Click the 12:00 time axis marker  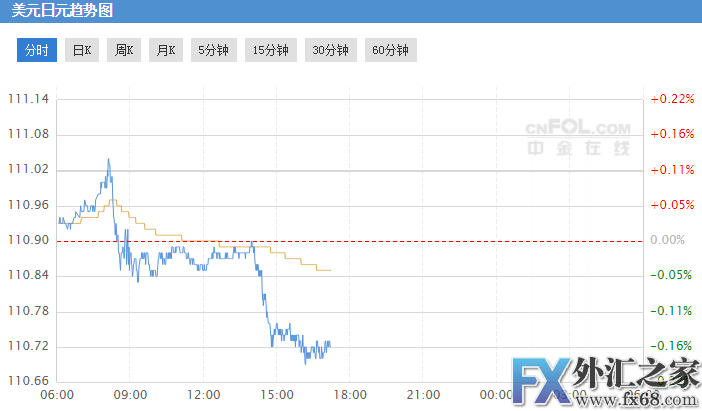click(204, 394)
